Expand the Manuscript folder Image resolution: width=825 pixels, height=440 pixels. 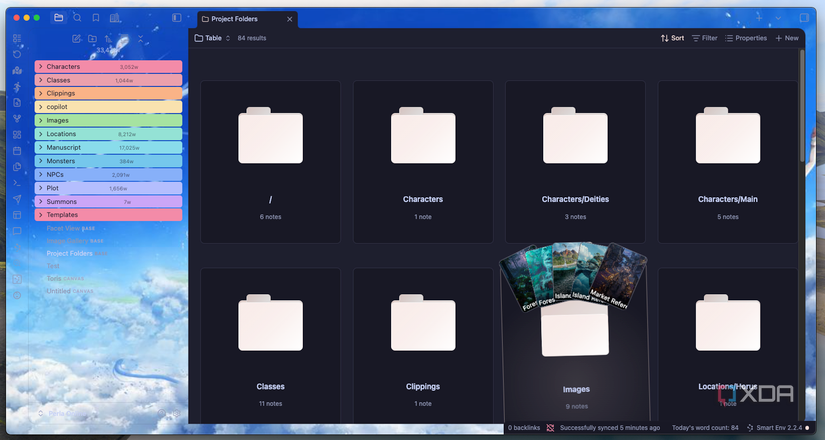(x=108, y=147)
